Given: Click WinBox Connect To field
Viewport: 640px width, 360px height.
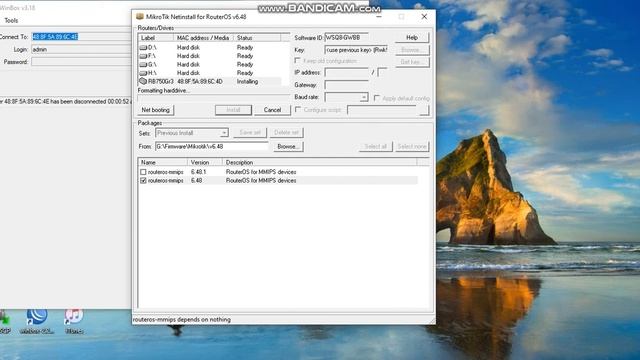Looking at the screenshot, I should [x=82, y=37].
